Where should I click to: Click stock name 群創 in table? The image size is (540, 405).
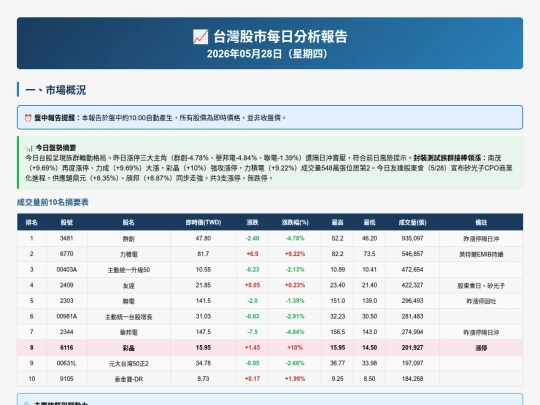pos(128,239)
